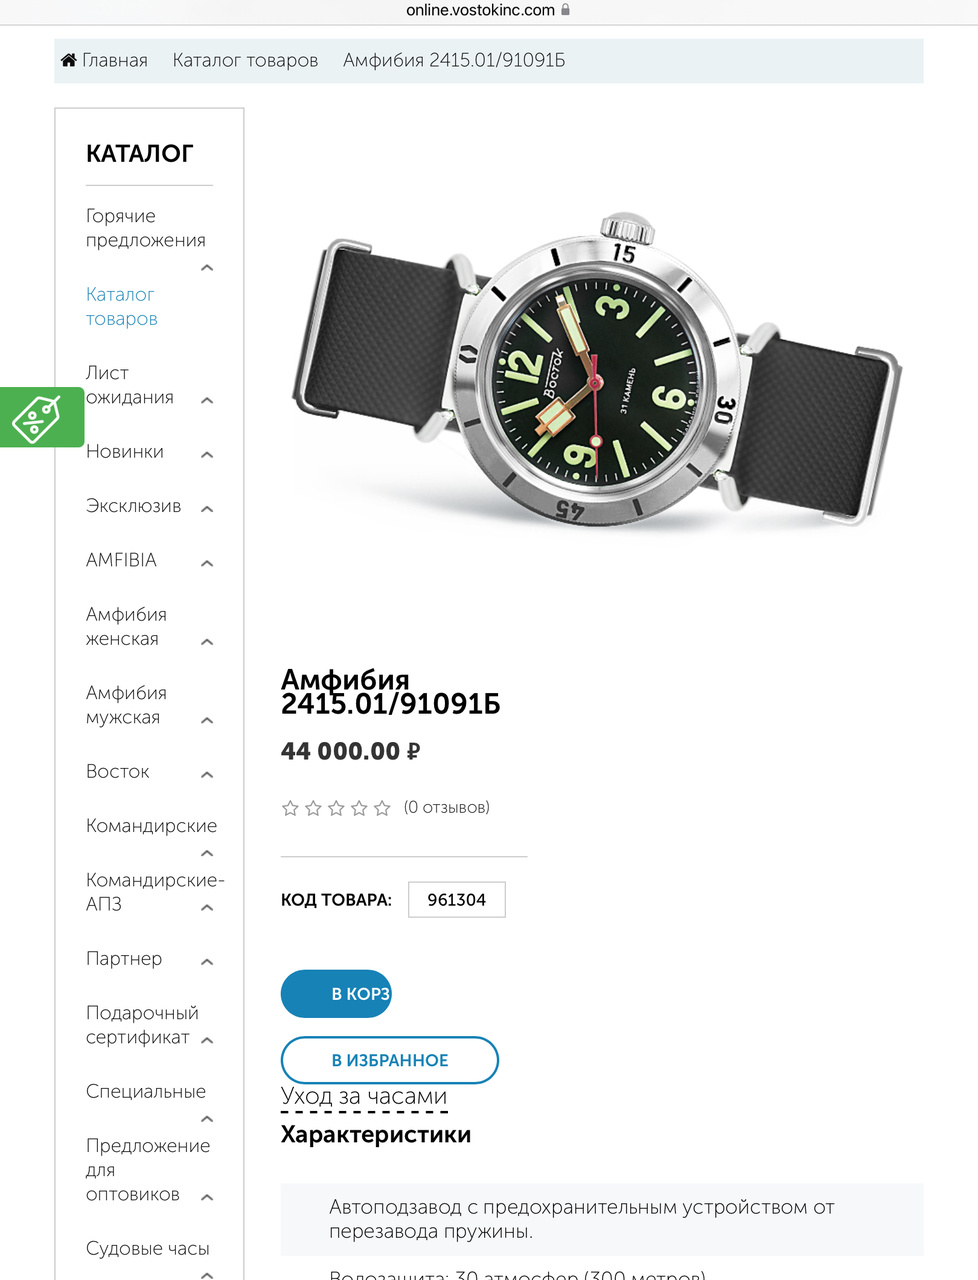Select the Командирские category
978x1280 pixels.
coord(151,826)
